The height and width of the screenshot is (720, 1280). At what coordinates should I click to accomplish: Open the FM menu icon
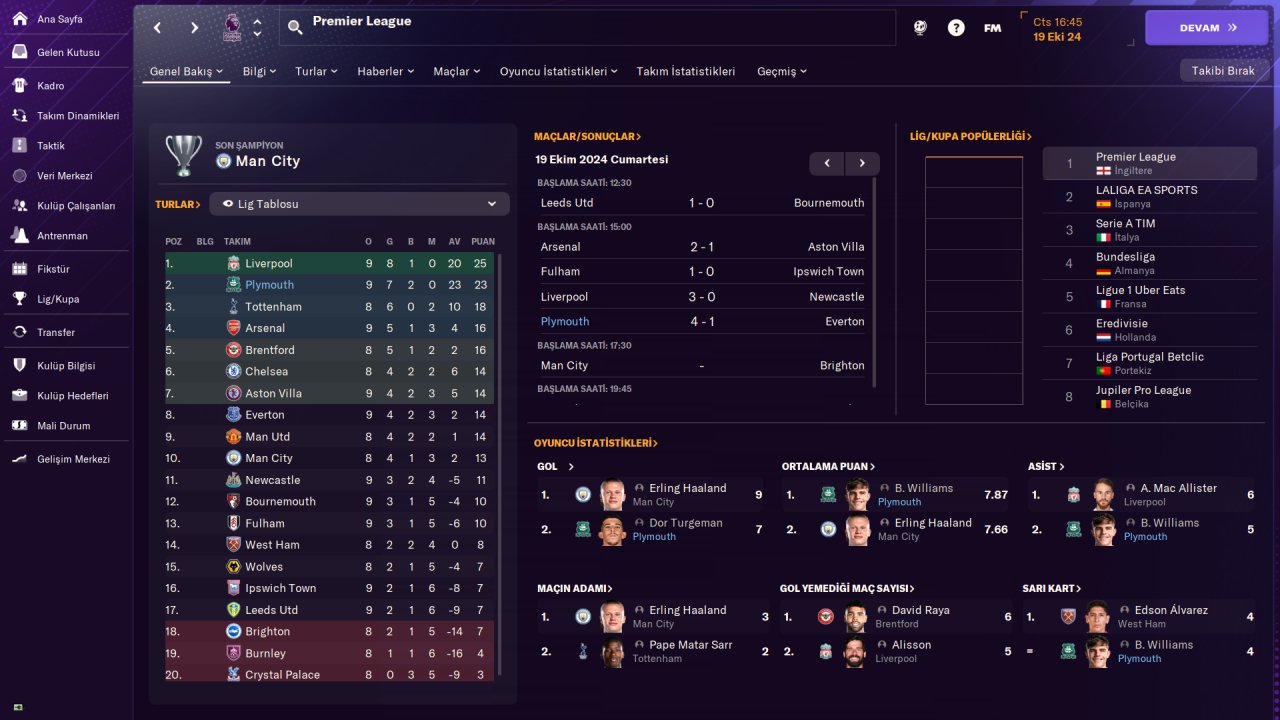click(x=992, y=28)
